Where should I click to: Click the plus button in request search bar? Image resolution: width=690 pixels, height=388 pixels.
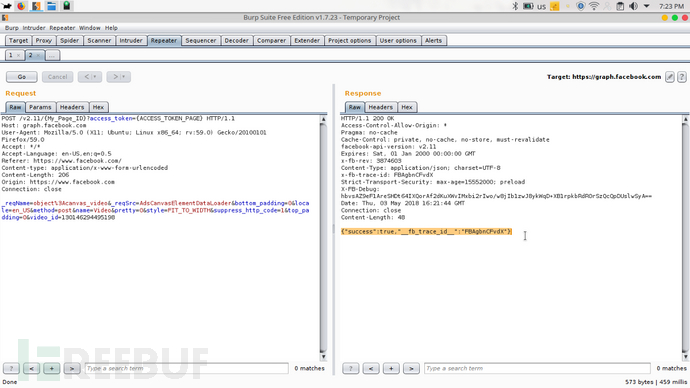[x=51, y=368]
